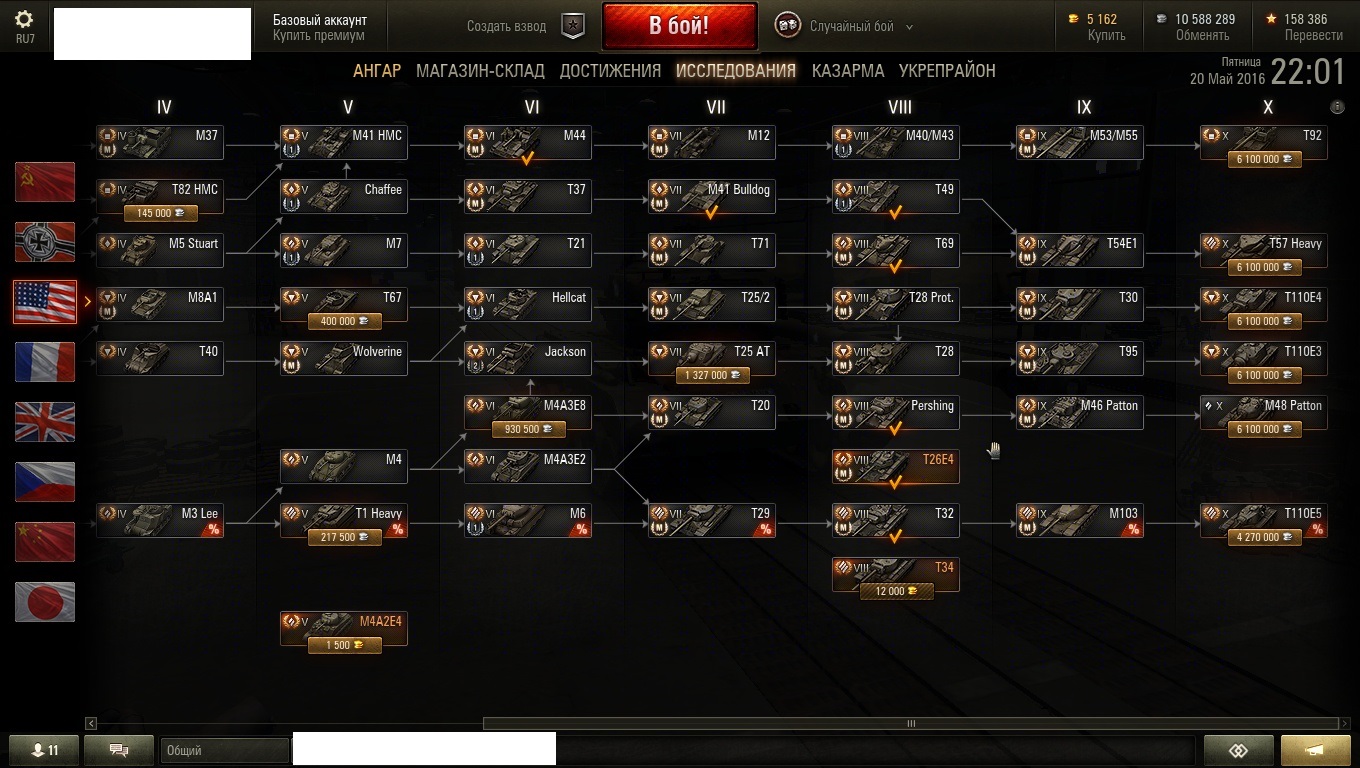
Task: Open settings gear menu
Action: coord(25,20)
